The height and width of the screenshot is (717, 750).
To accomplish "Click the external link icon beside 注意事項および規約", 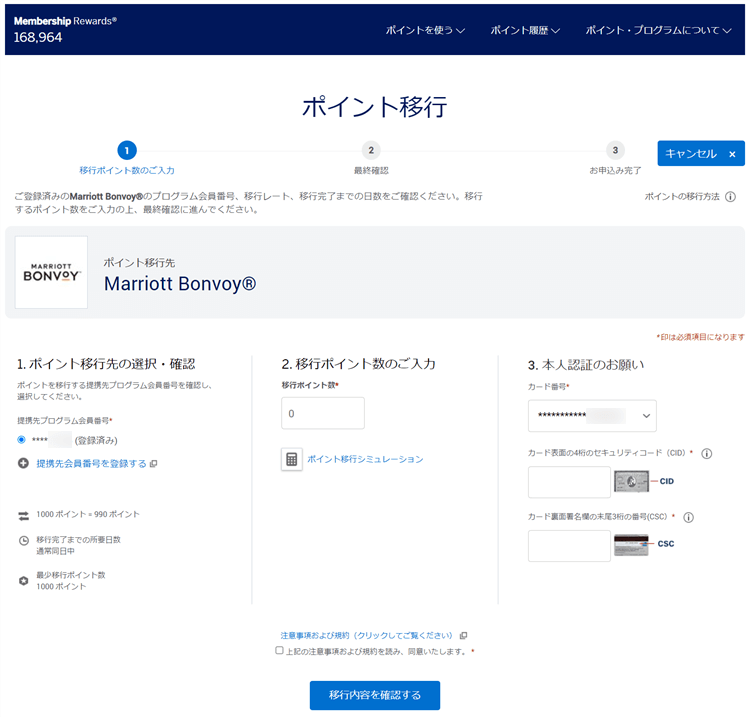I will click(x=463, y=636).
